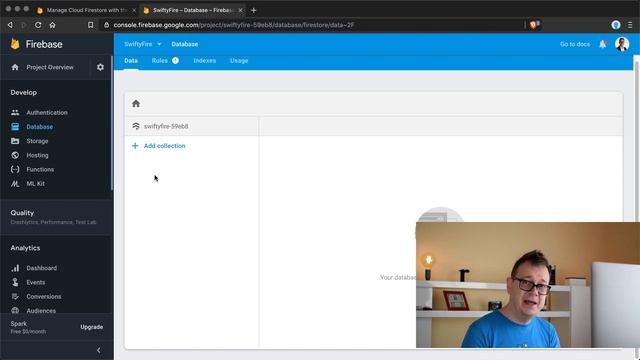
Task: Open a new browser tab with plus
Action: (253, 10)
